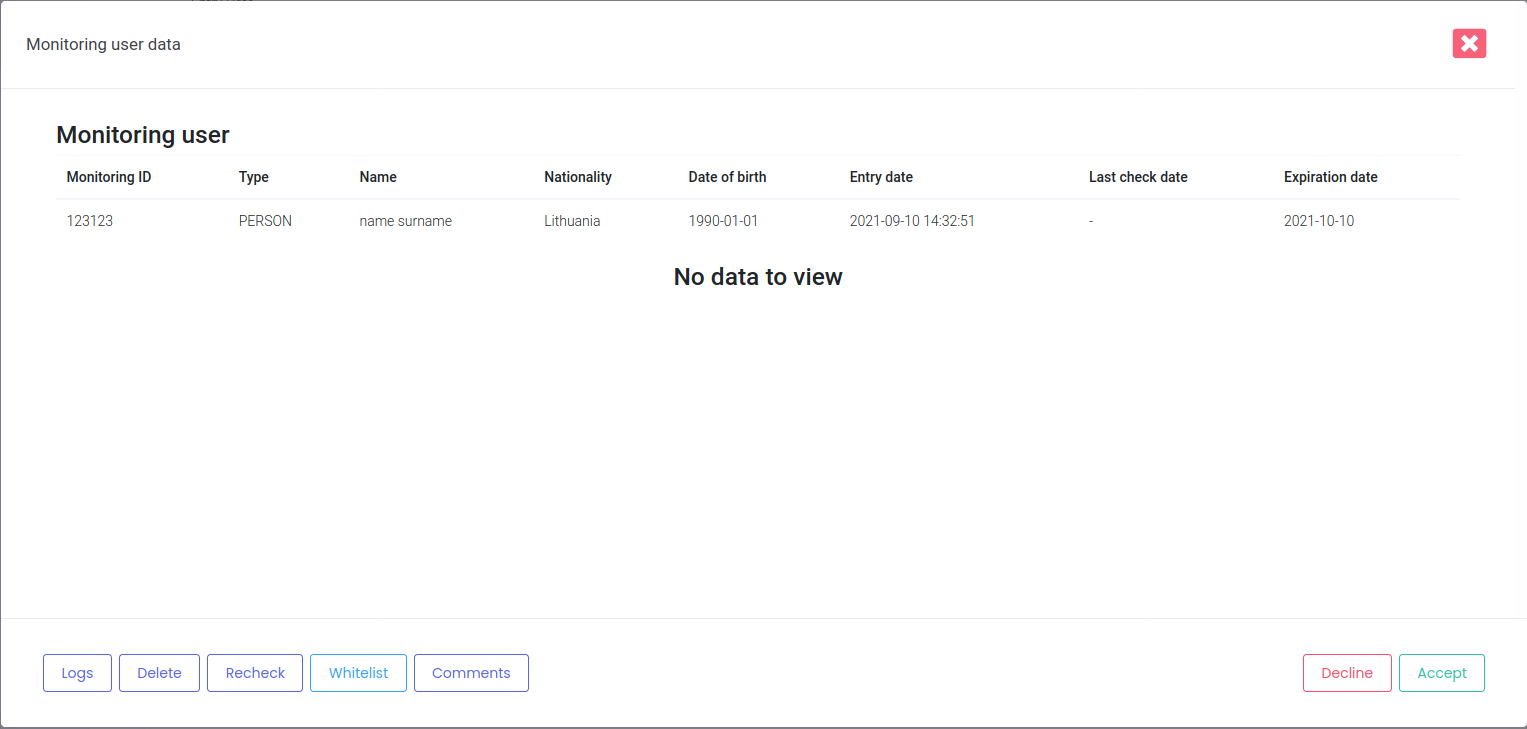Delete the monitoring user entry
1527x729 pixels.
(159, 672)
